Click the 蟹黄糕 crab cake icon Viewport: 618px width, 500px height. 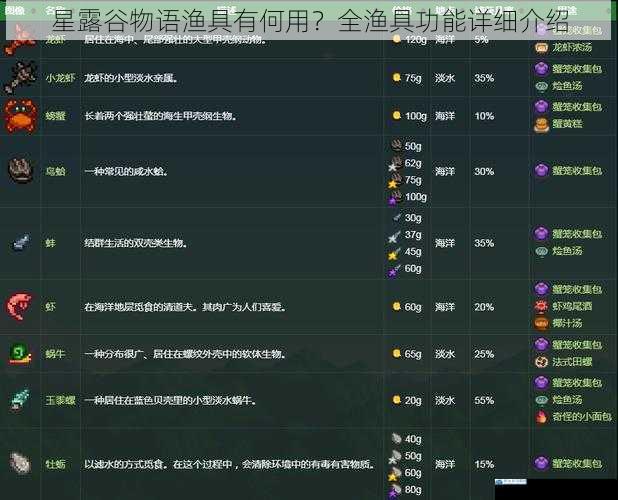pyautogui.click(x=541, y=125)
